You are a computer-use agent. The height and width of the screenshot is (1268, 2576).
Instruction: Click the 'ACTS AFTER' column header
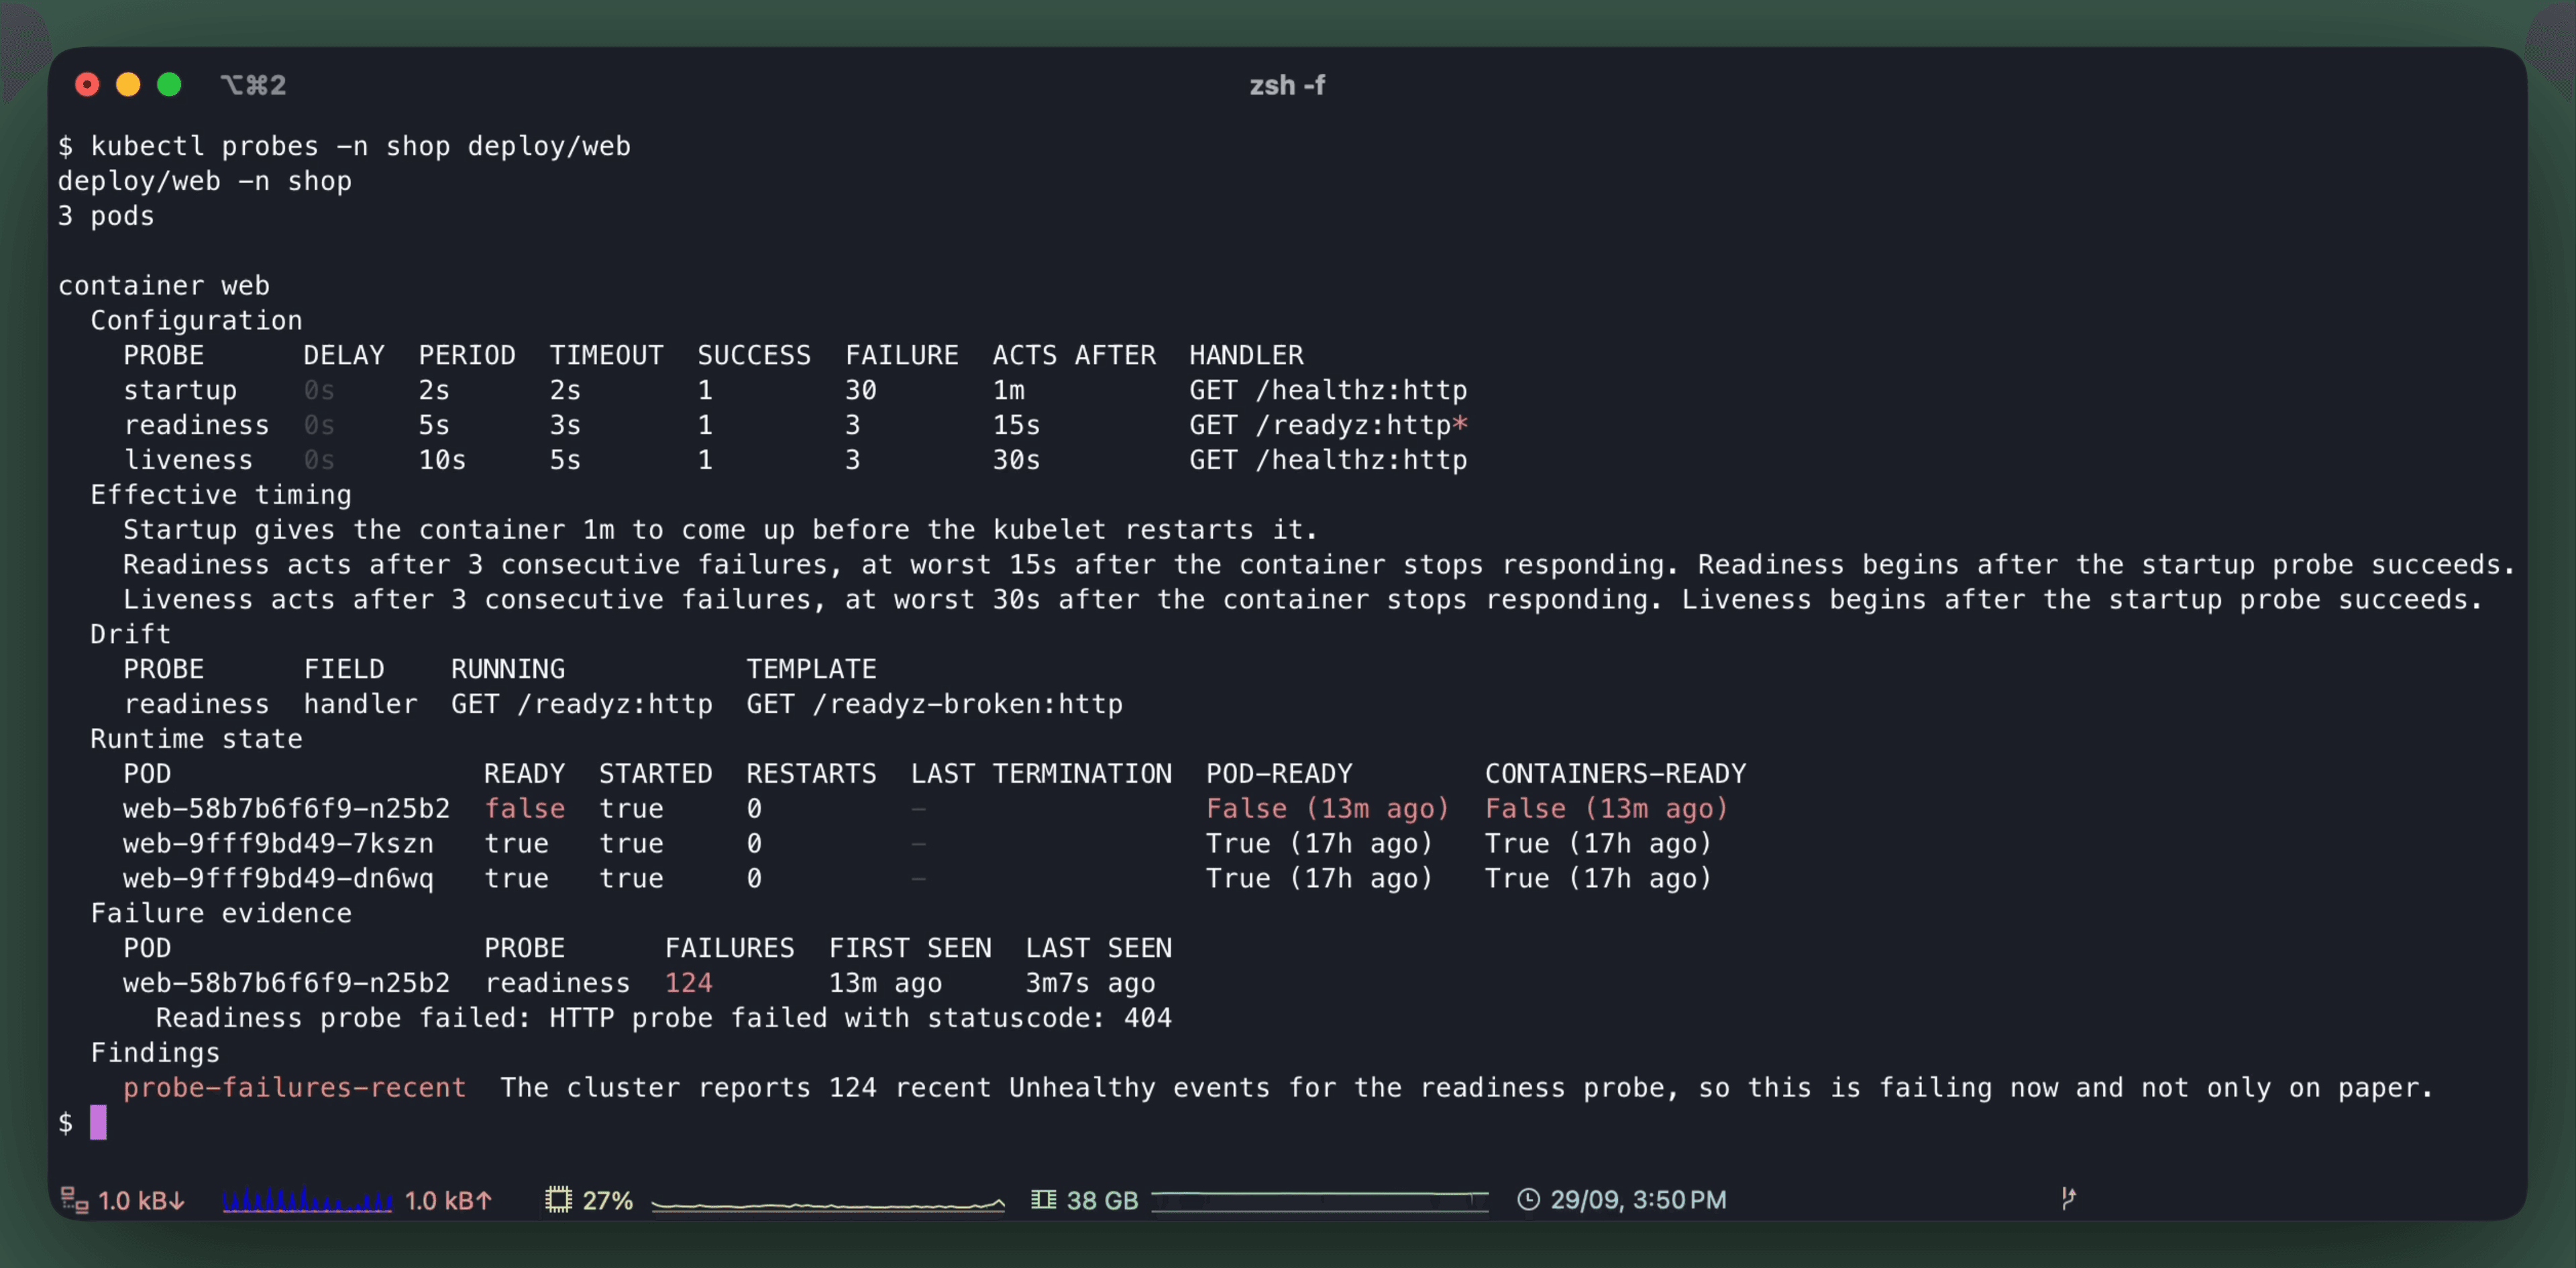point(1074,355)
